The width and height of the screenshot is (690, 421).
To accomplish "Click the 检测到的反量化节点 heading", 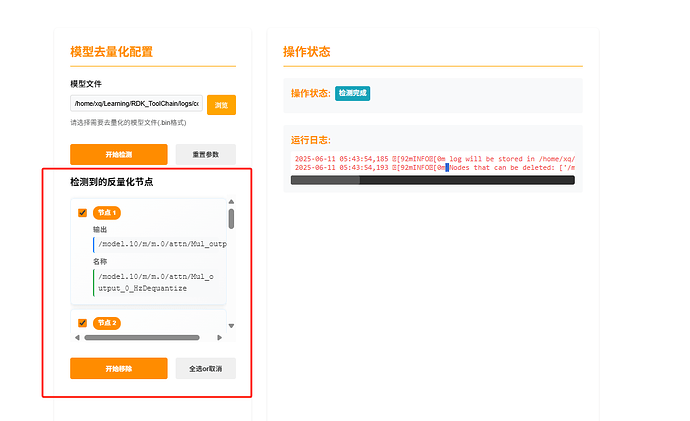I will point(112,182).
